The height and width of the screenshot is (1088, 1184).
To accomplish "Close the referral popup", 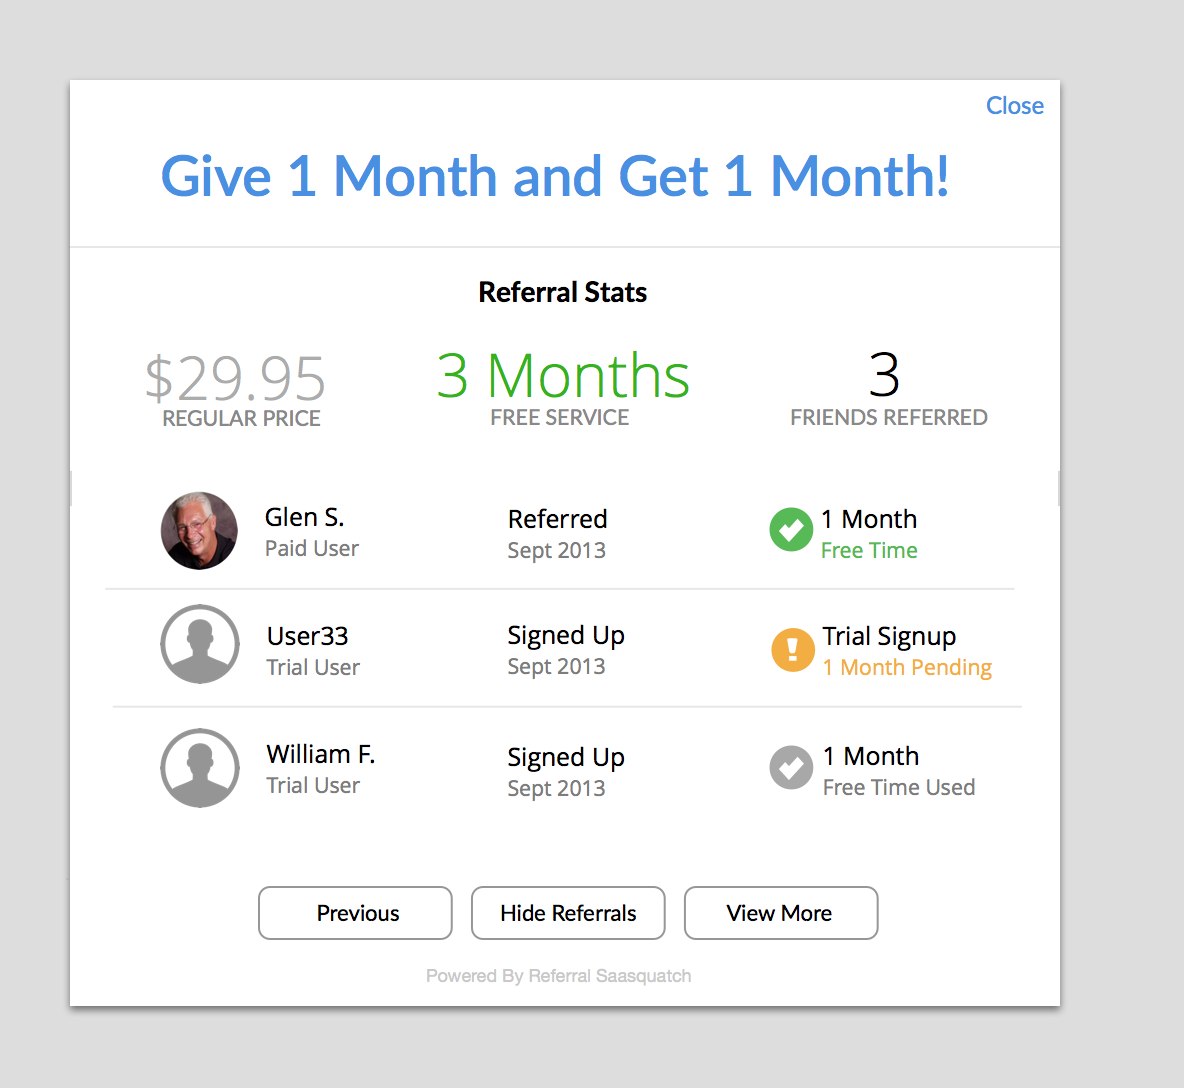I will point(1014,106).
